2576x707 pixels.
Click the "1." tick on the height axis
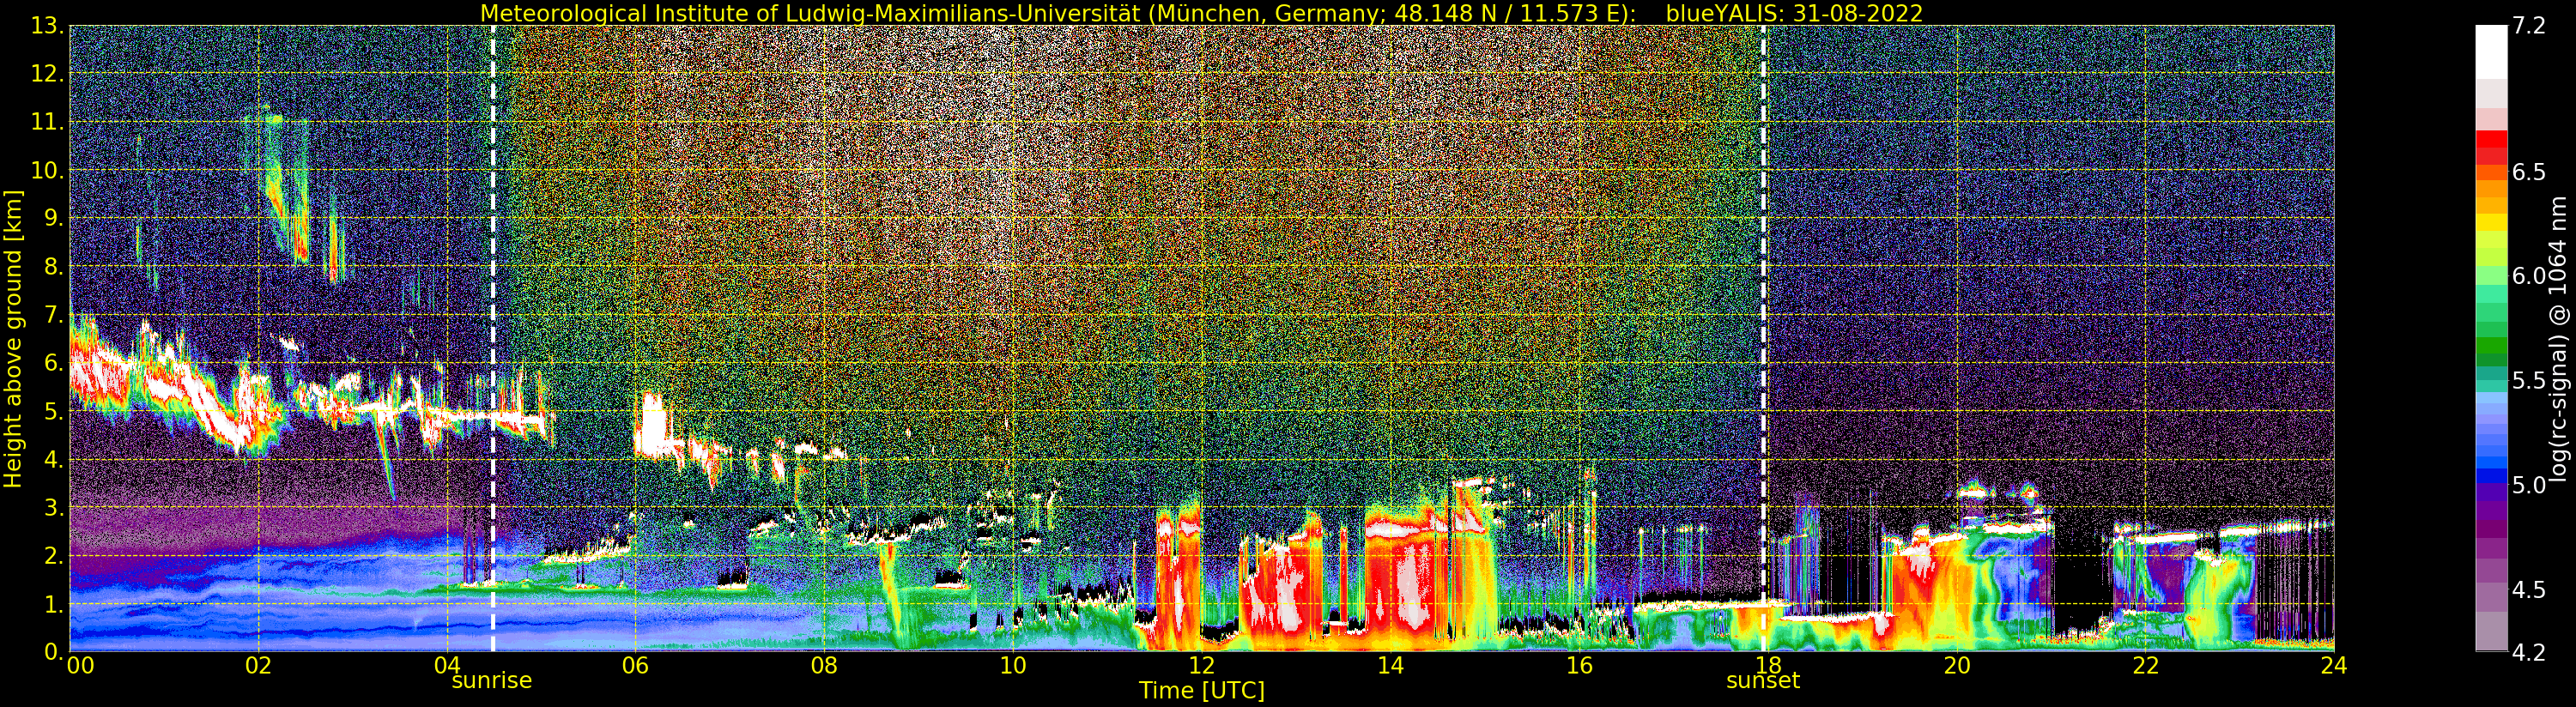point(53,604)
